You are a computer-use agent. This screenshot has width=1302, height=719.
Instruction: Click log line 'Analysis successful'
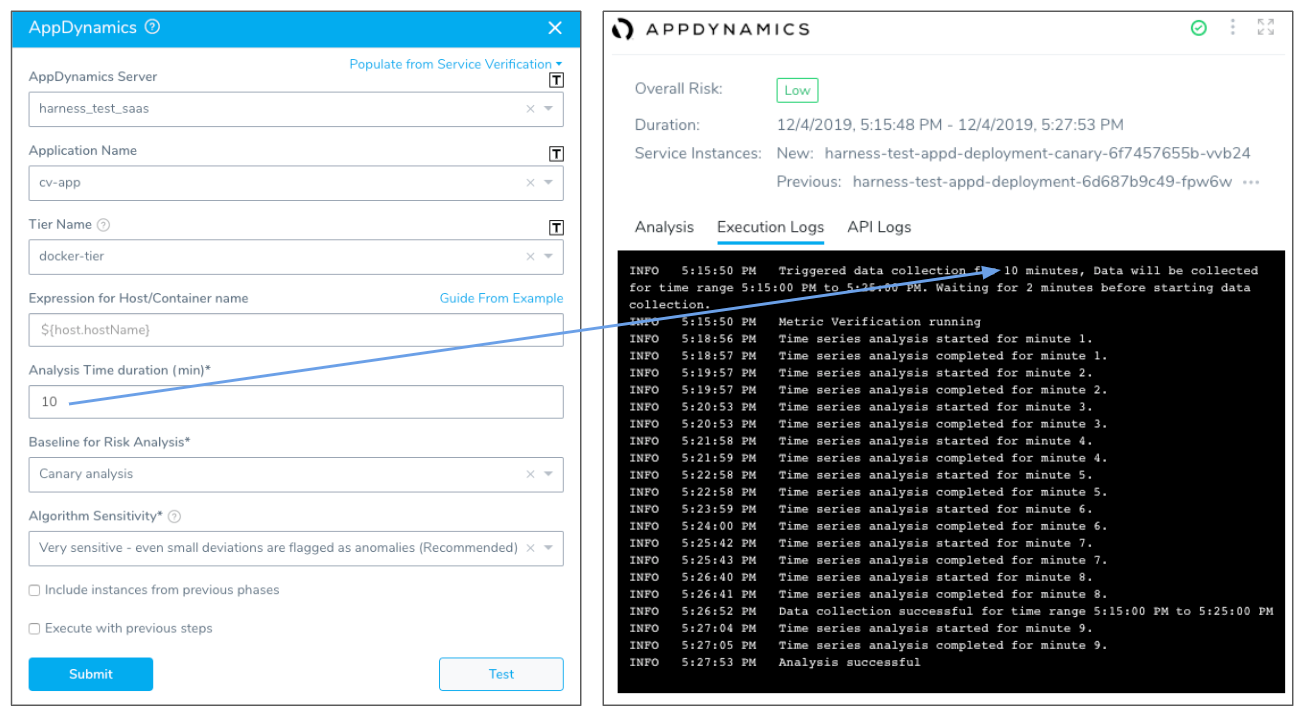[849, 662]
